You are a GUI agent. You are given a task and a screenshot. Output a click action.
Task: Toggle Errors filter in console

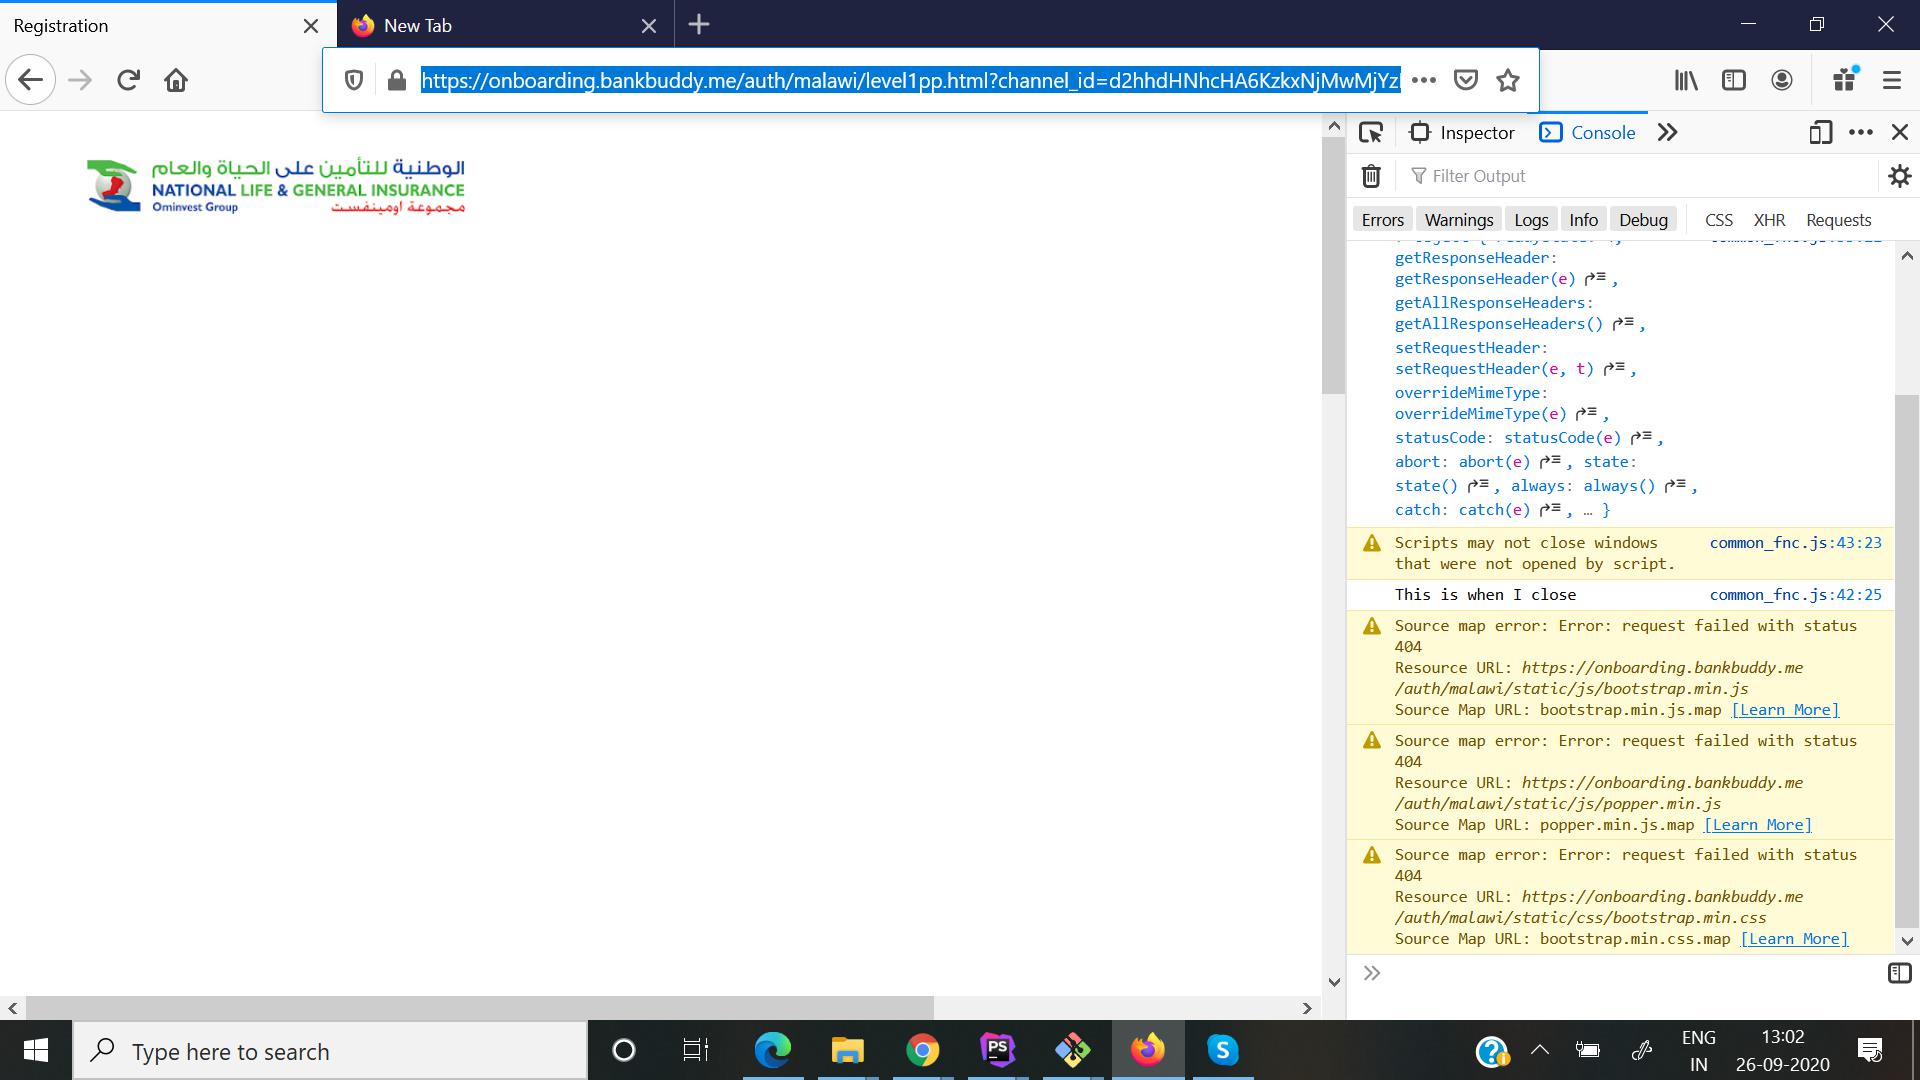[1383, 220]
